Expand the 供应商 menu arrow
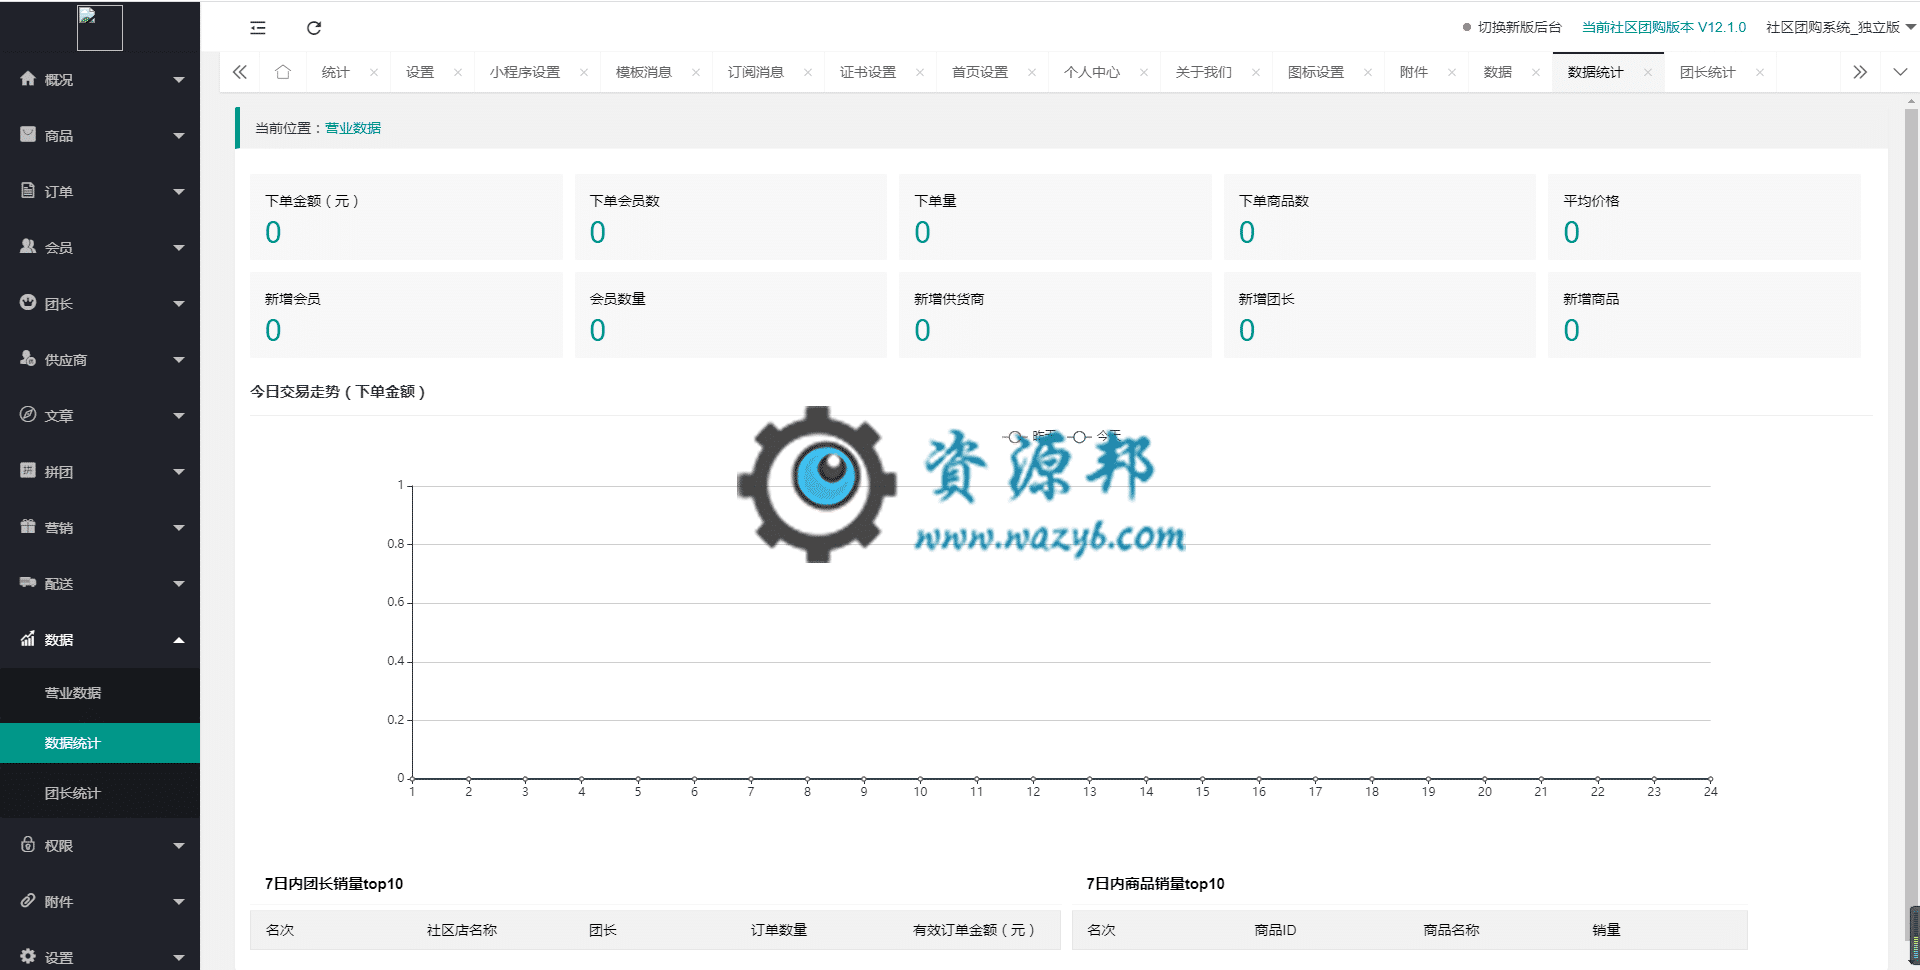1920x970 pixels. click(x=179, y=360)
